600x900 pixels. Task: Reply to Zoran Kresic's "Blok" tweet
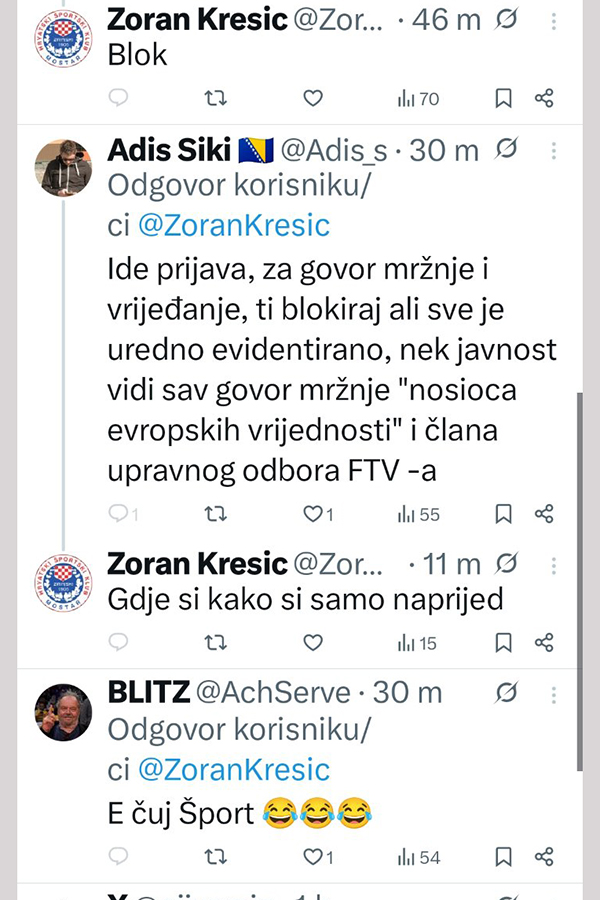(119, 98)
